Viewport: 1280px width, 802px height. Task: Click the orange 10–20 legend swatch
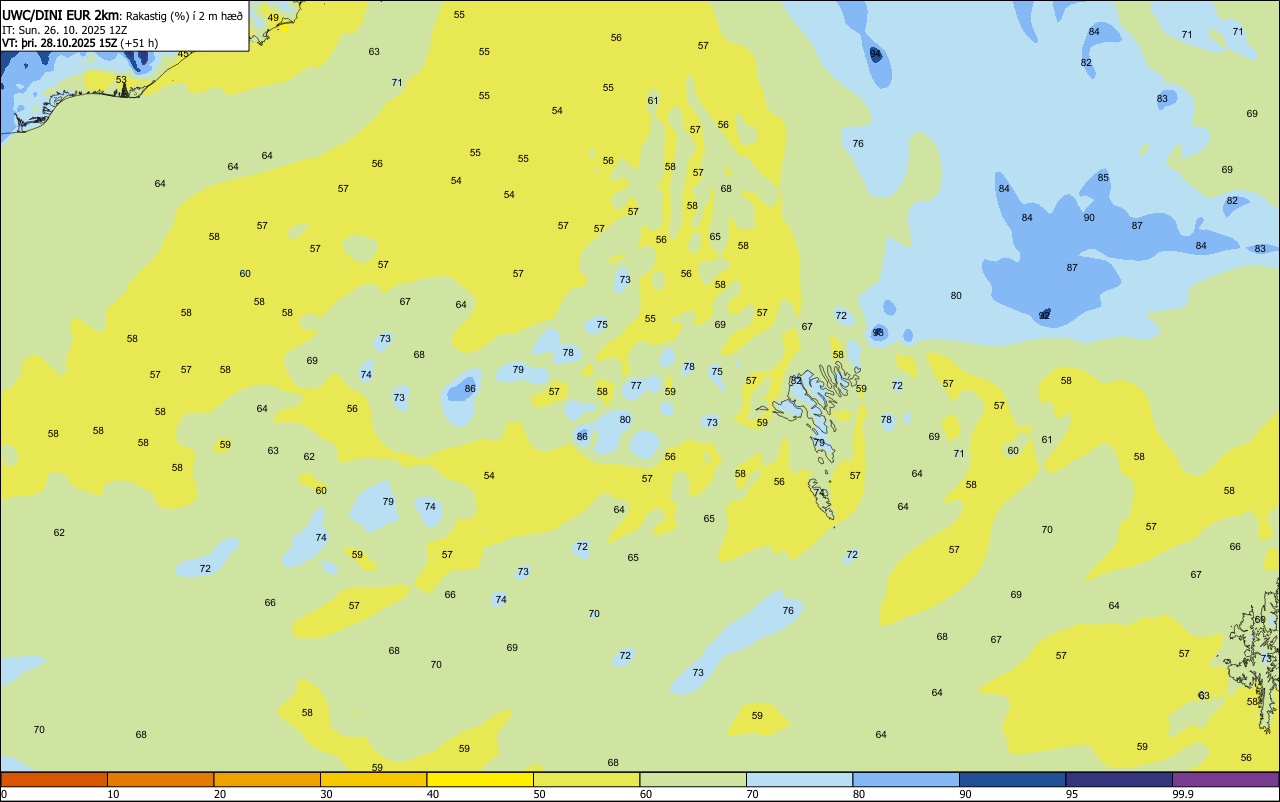pos(160,779)
